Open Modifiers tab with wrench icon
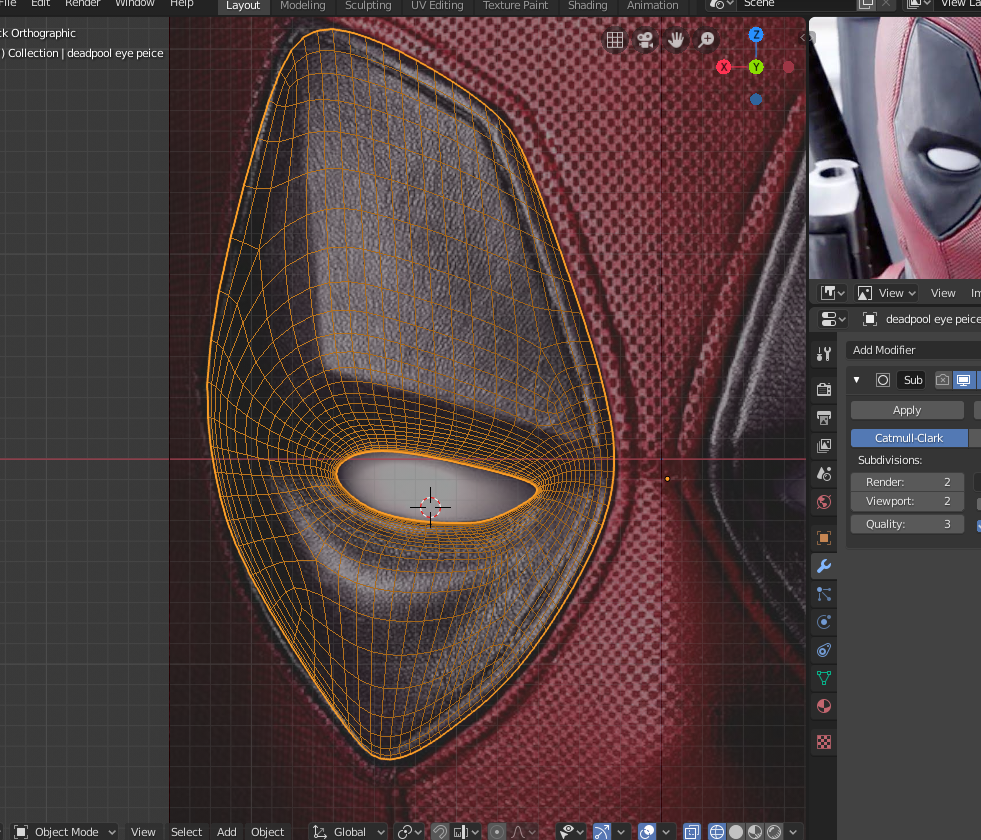This screenshot has height=840, width=981. (x=824, y=566)
